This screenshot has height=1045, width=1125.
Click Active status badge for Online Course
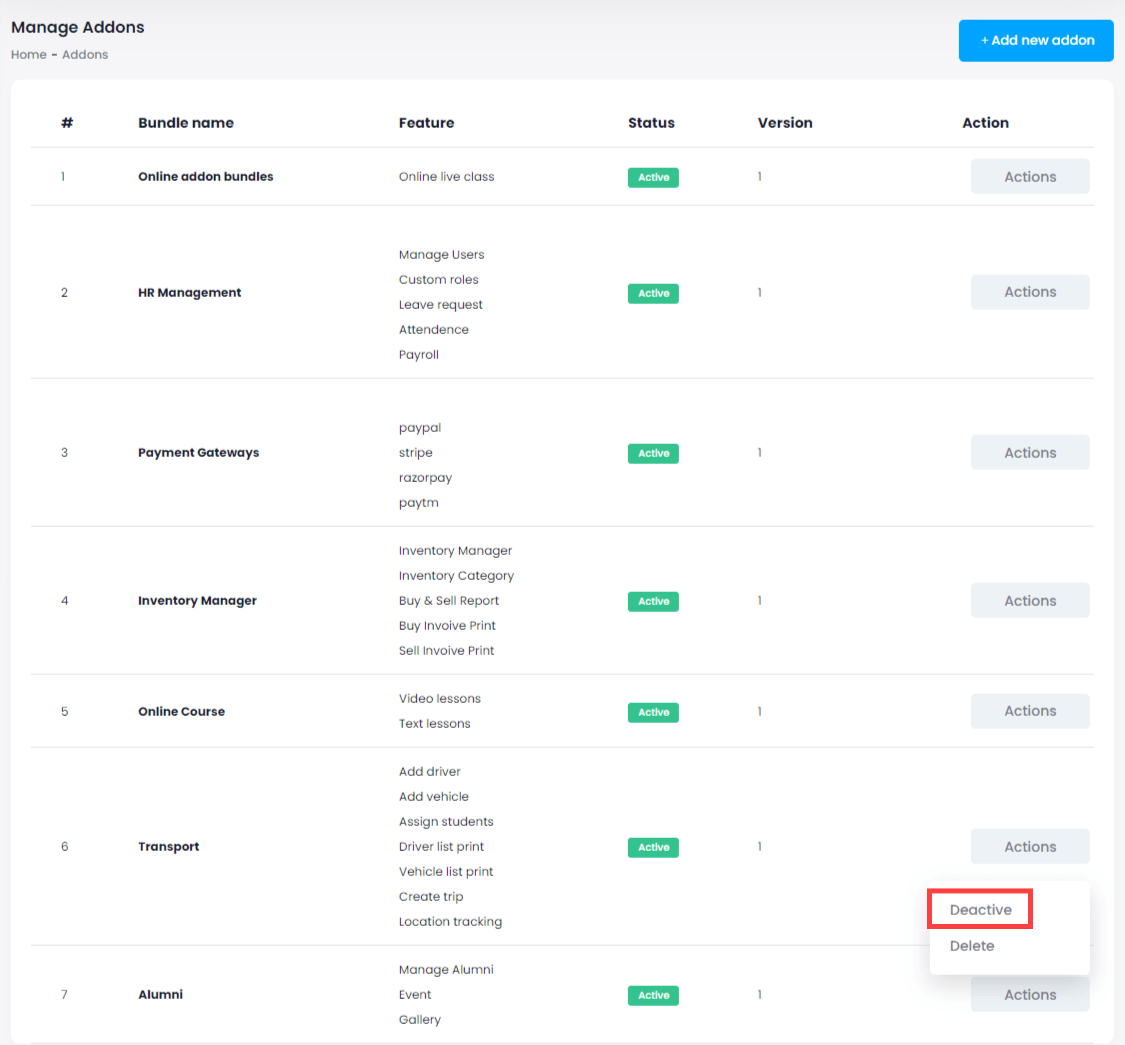tap(653, 712)
